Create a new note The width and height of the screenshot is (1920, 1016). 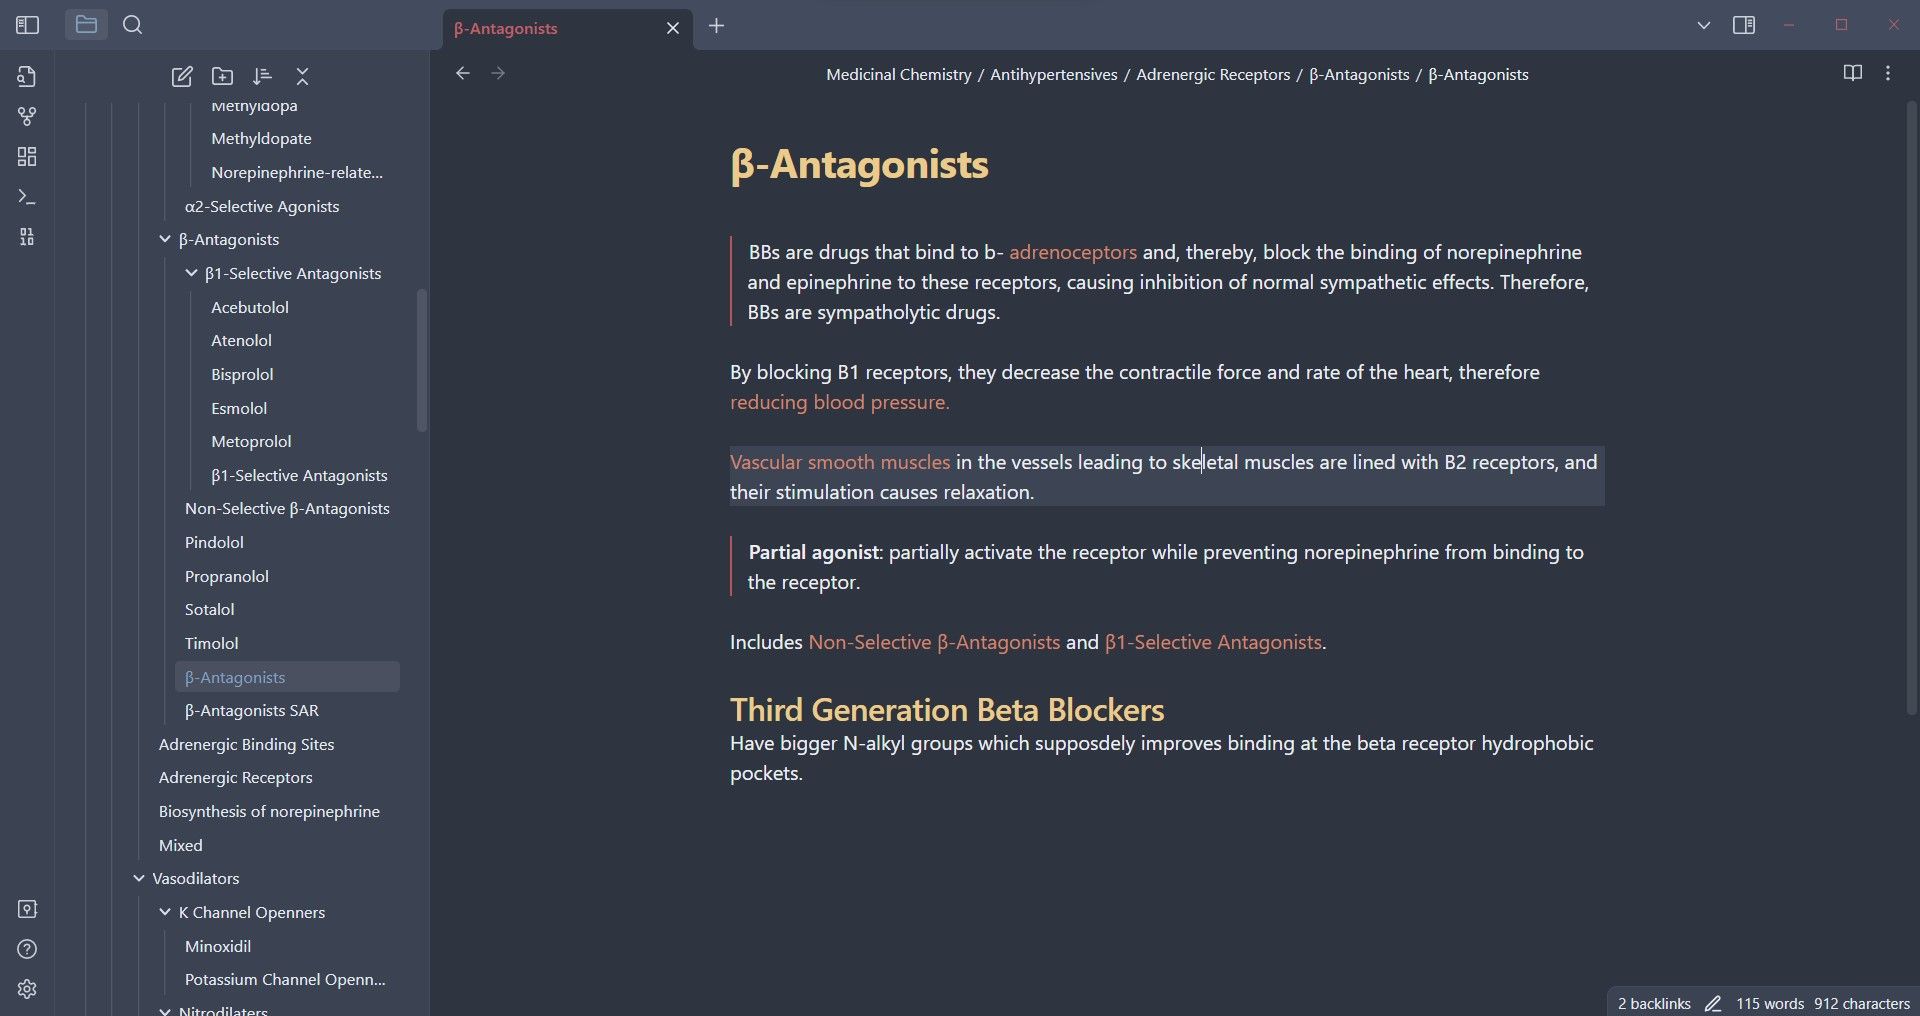[182, 77]
